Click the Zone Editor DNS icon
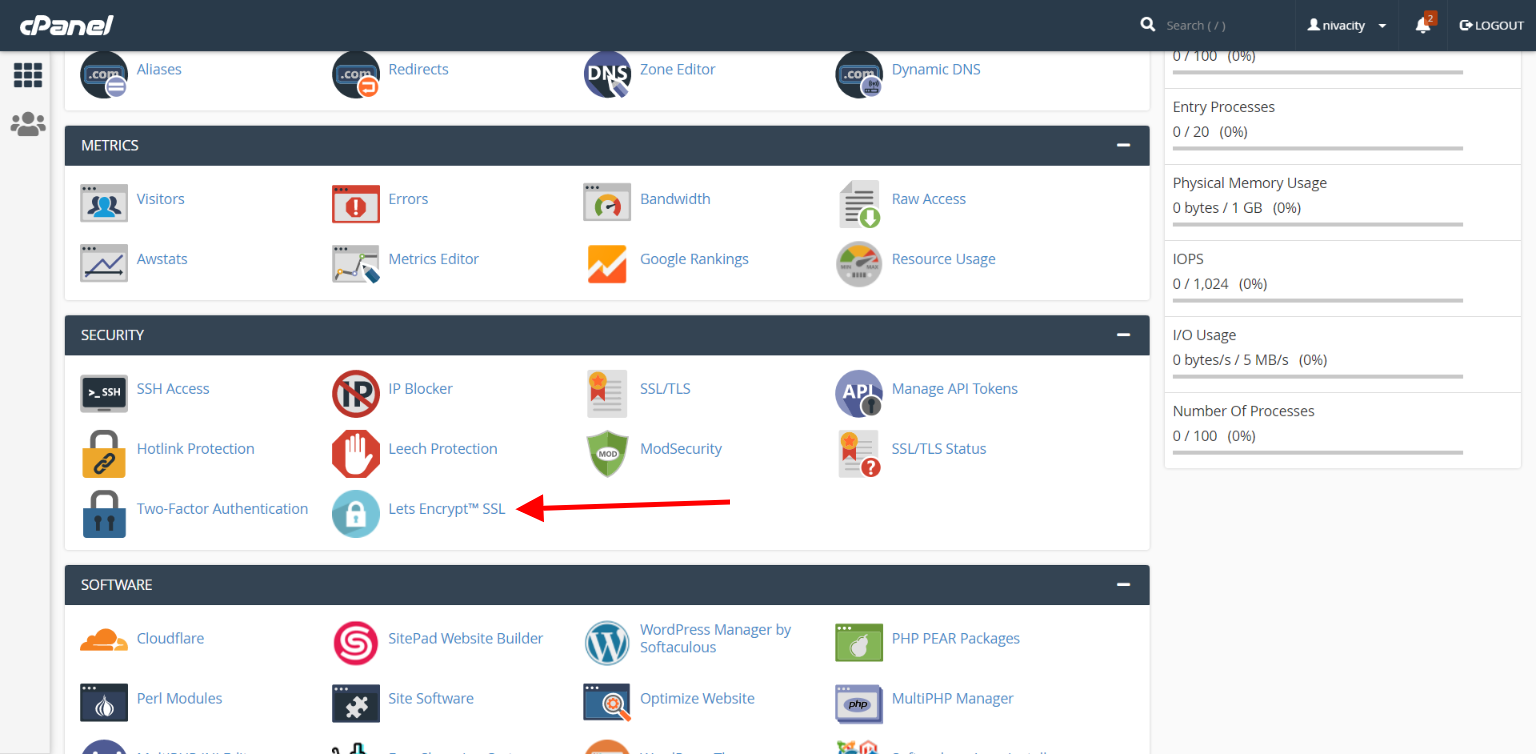This screenshot has width=1536, height=754. [607, 74]
